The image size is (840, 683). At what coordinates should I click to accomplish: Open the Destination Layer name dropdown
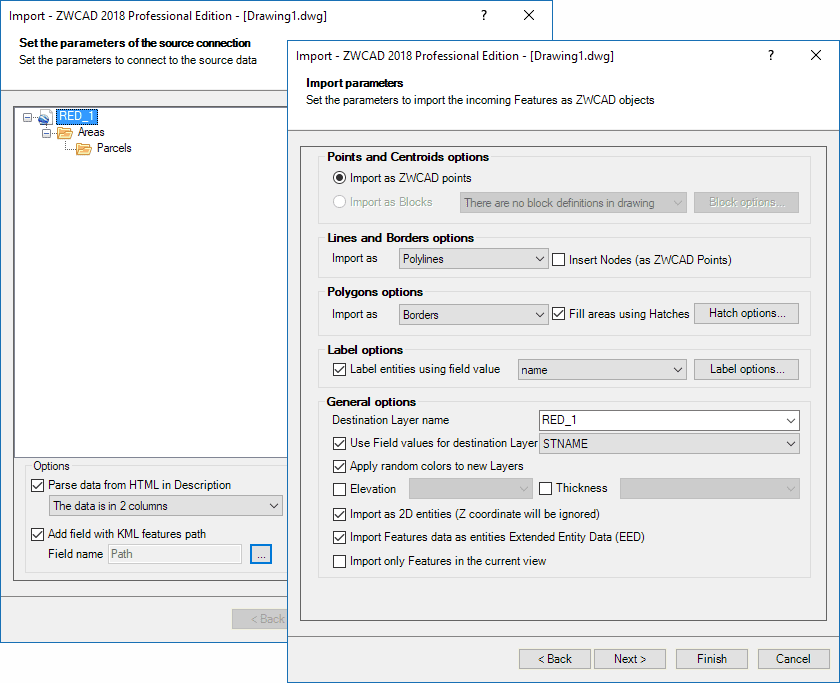tap(791, 421)
